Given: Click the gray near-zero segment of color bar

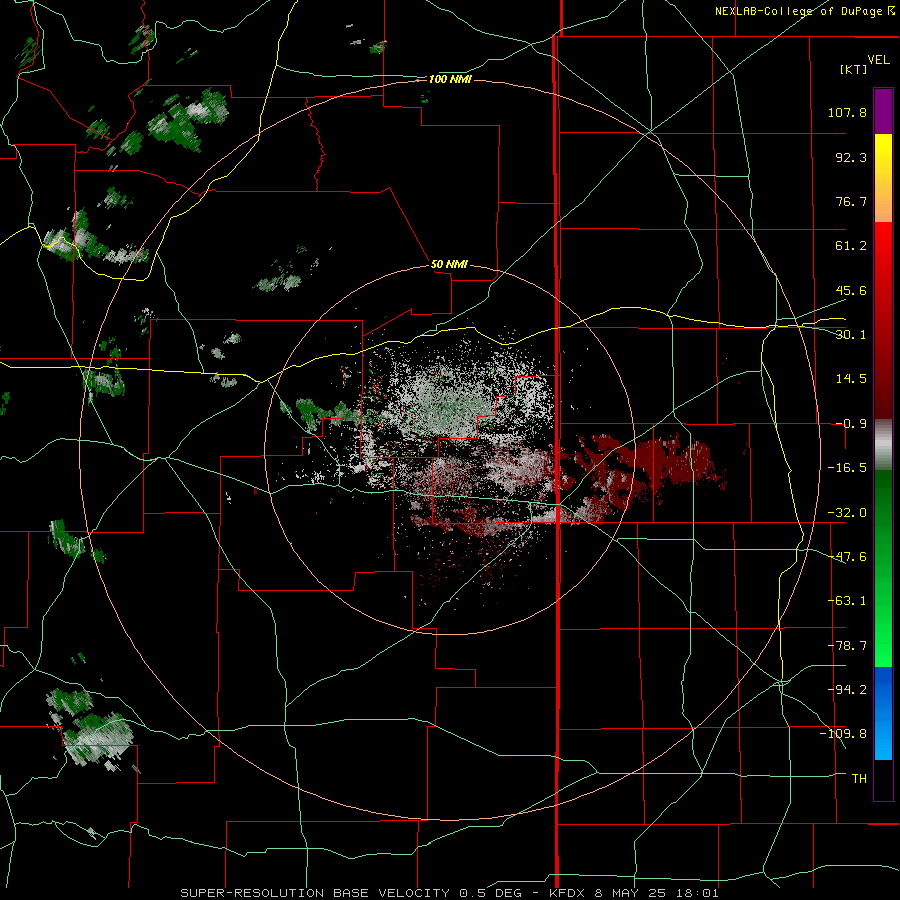Looking at the screenshot, I should [883, 445].
